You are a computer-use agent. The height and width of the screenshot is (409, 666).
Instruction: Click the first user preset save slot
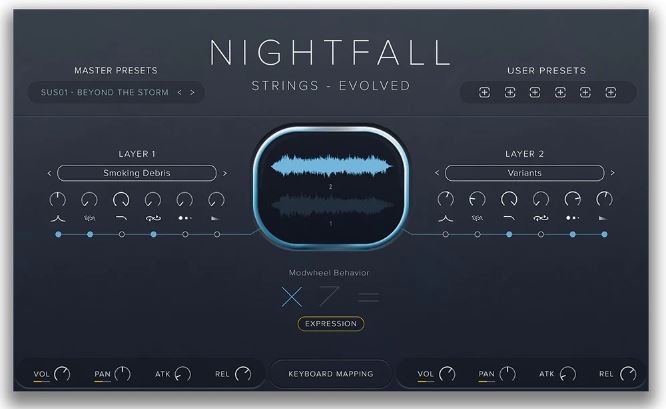click(484, 93)
